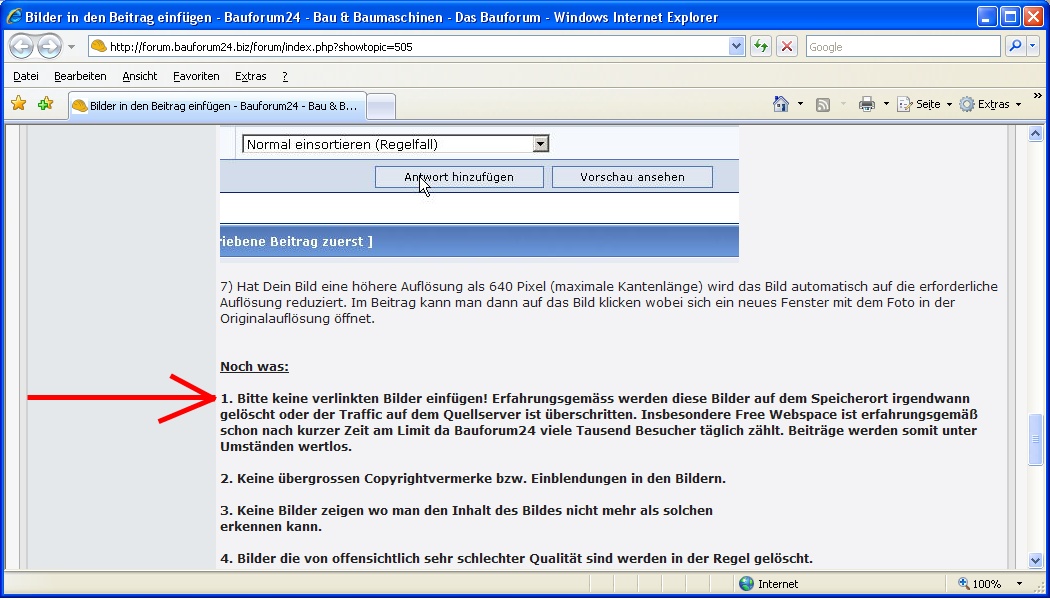The height and width of the screenshot is (600, 1050).
Task: Open the Normal einsortieren (Regelfall) dropdown
Action: (x=395, y=144)
